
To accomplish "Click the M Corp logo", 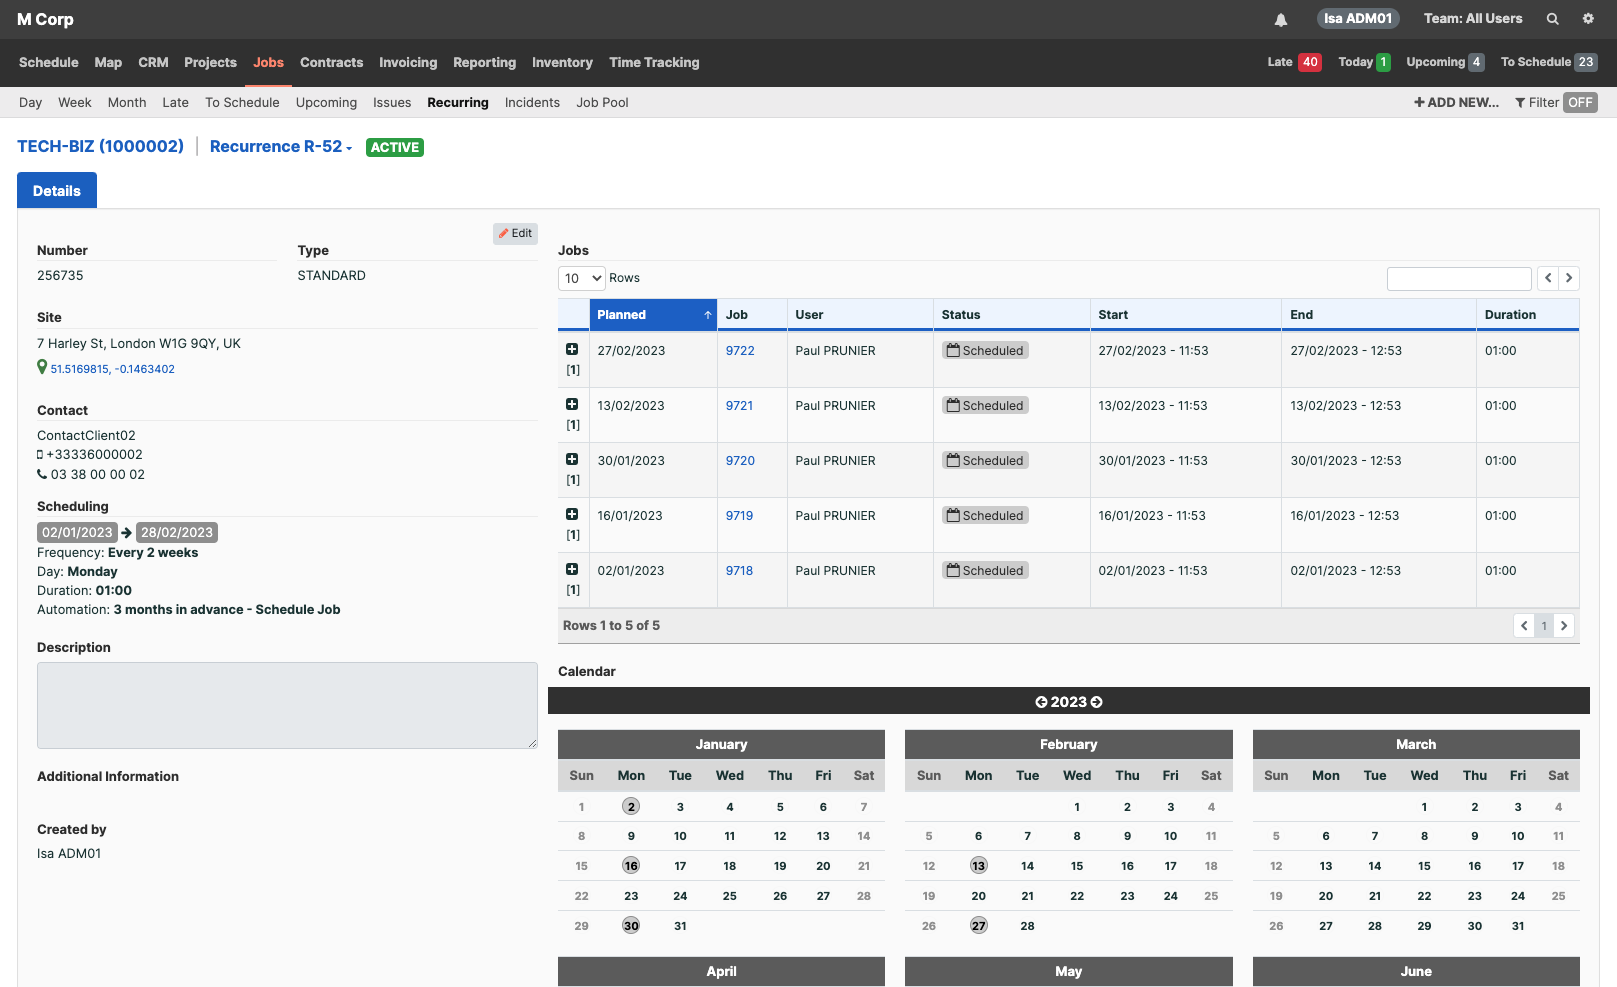I will pyautogui.click(x=45, y=19).
